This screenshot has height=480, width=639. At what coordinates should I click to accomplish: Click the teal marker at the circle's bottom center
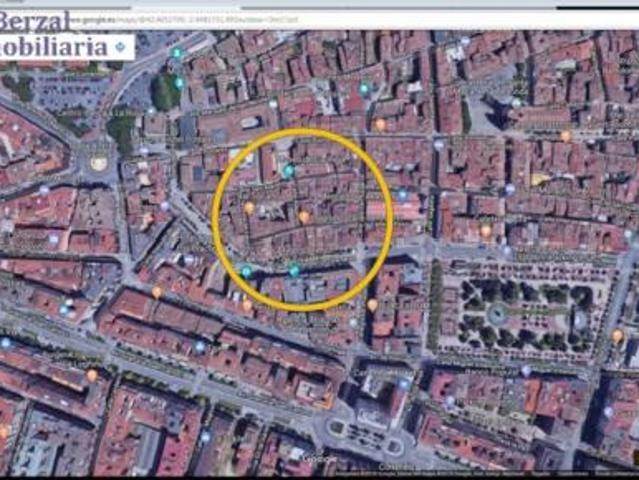coord(294,270)
